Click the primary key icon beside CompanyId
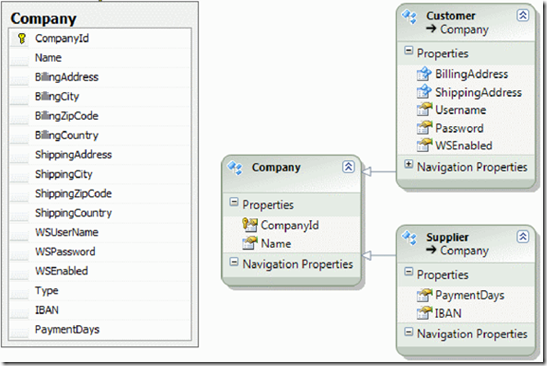Image resolution: width=547 pixels, height=366 pixels. point(22,38)
